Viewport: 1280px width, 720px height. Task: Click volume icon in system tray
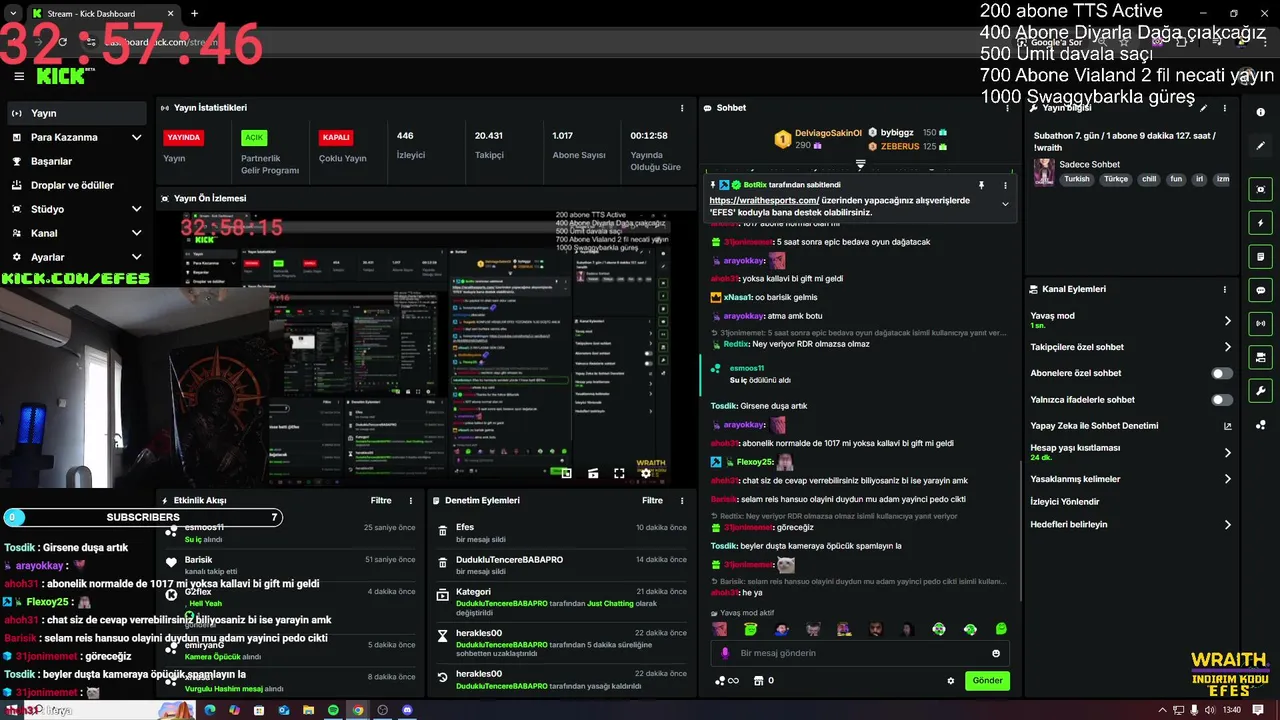point(1210,710)
